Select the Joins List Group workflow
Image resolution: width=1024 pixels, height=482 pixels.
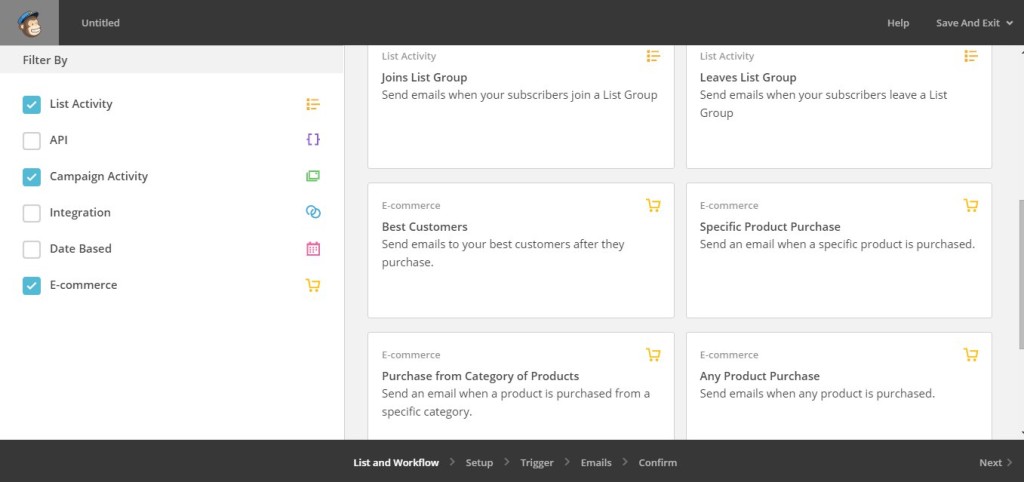[521, 106]
